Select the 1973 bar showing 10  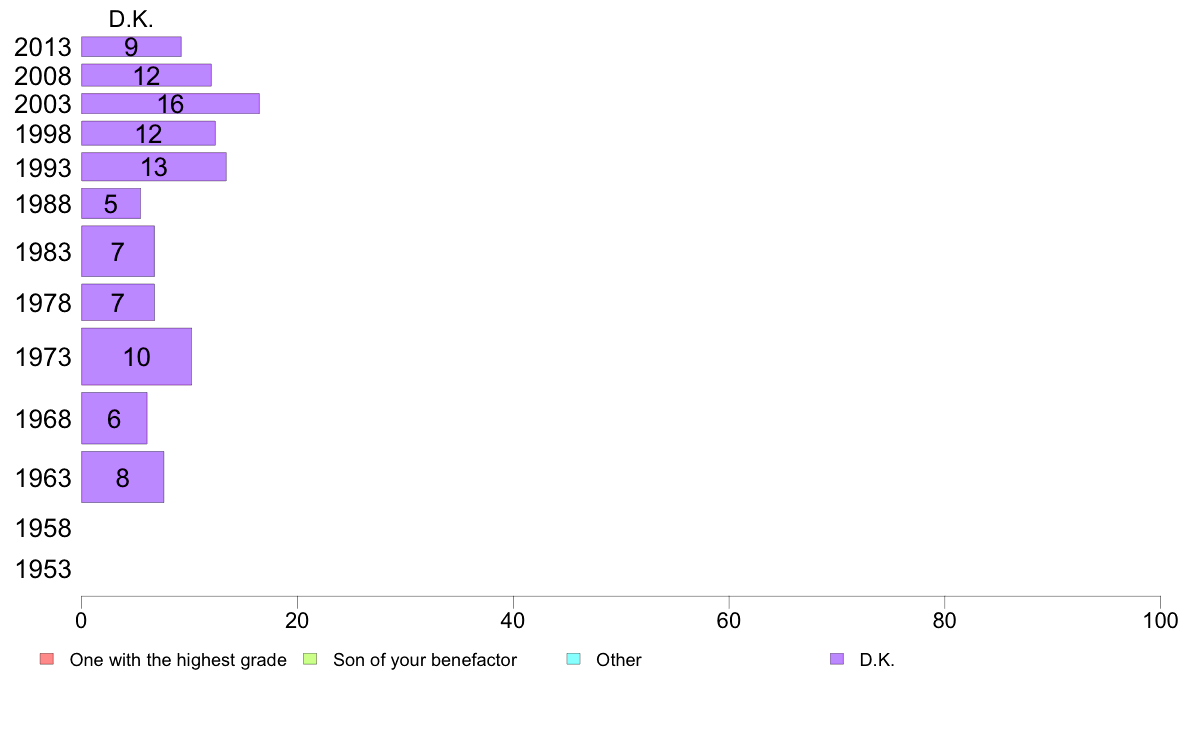pos(136,356)
